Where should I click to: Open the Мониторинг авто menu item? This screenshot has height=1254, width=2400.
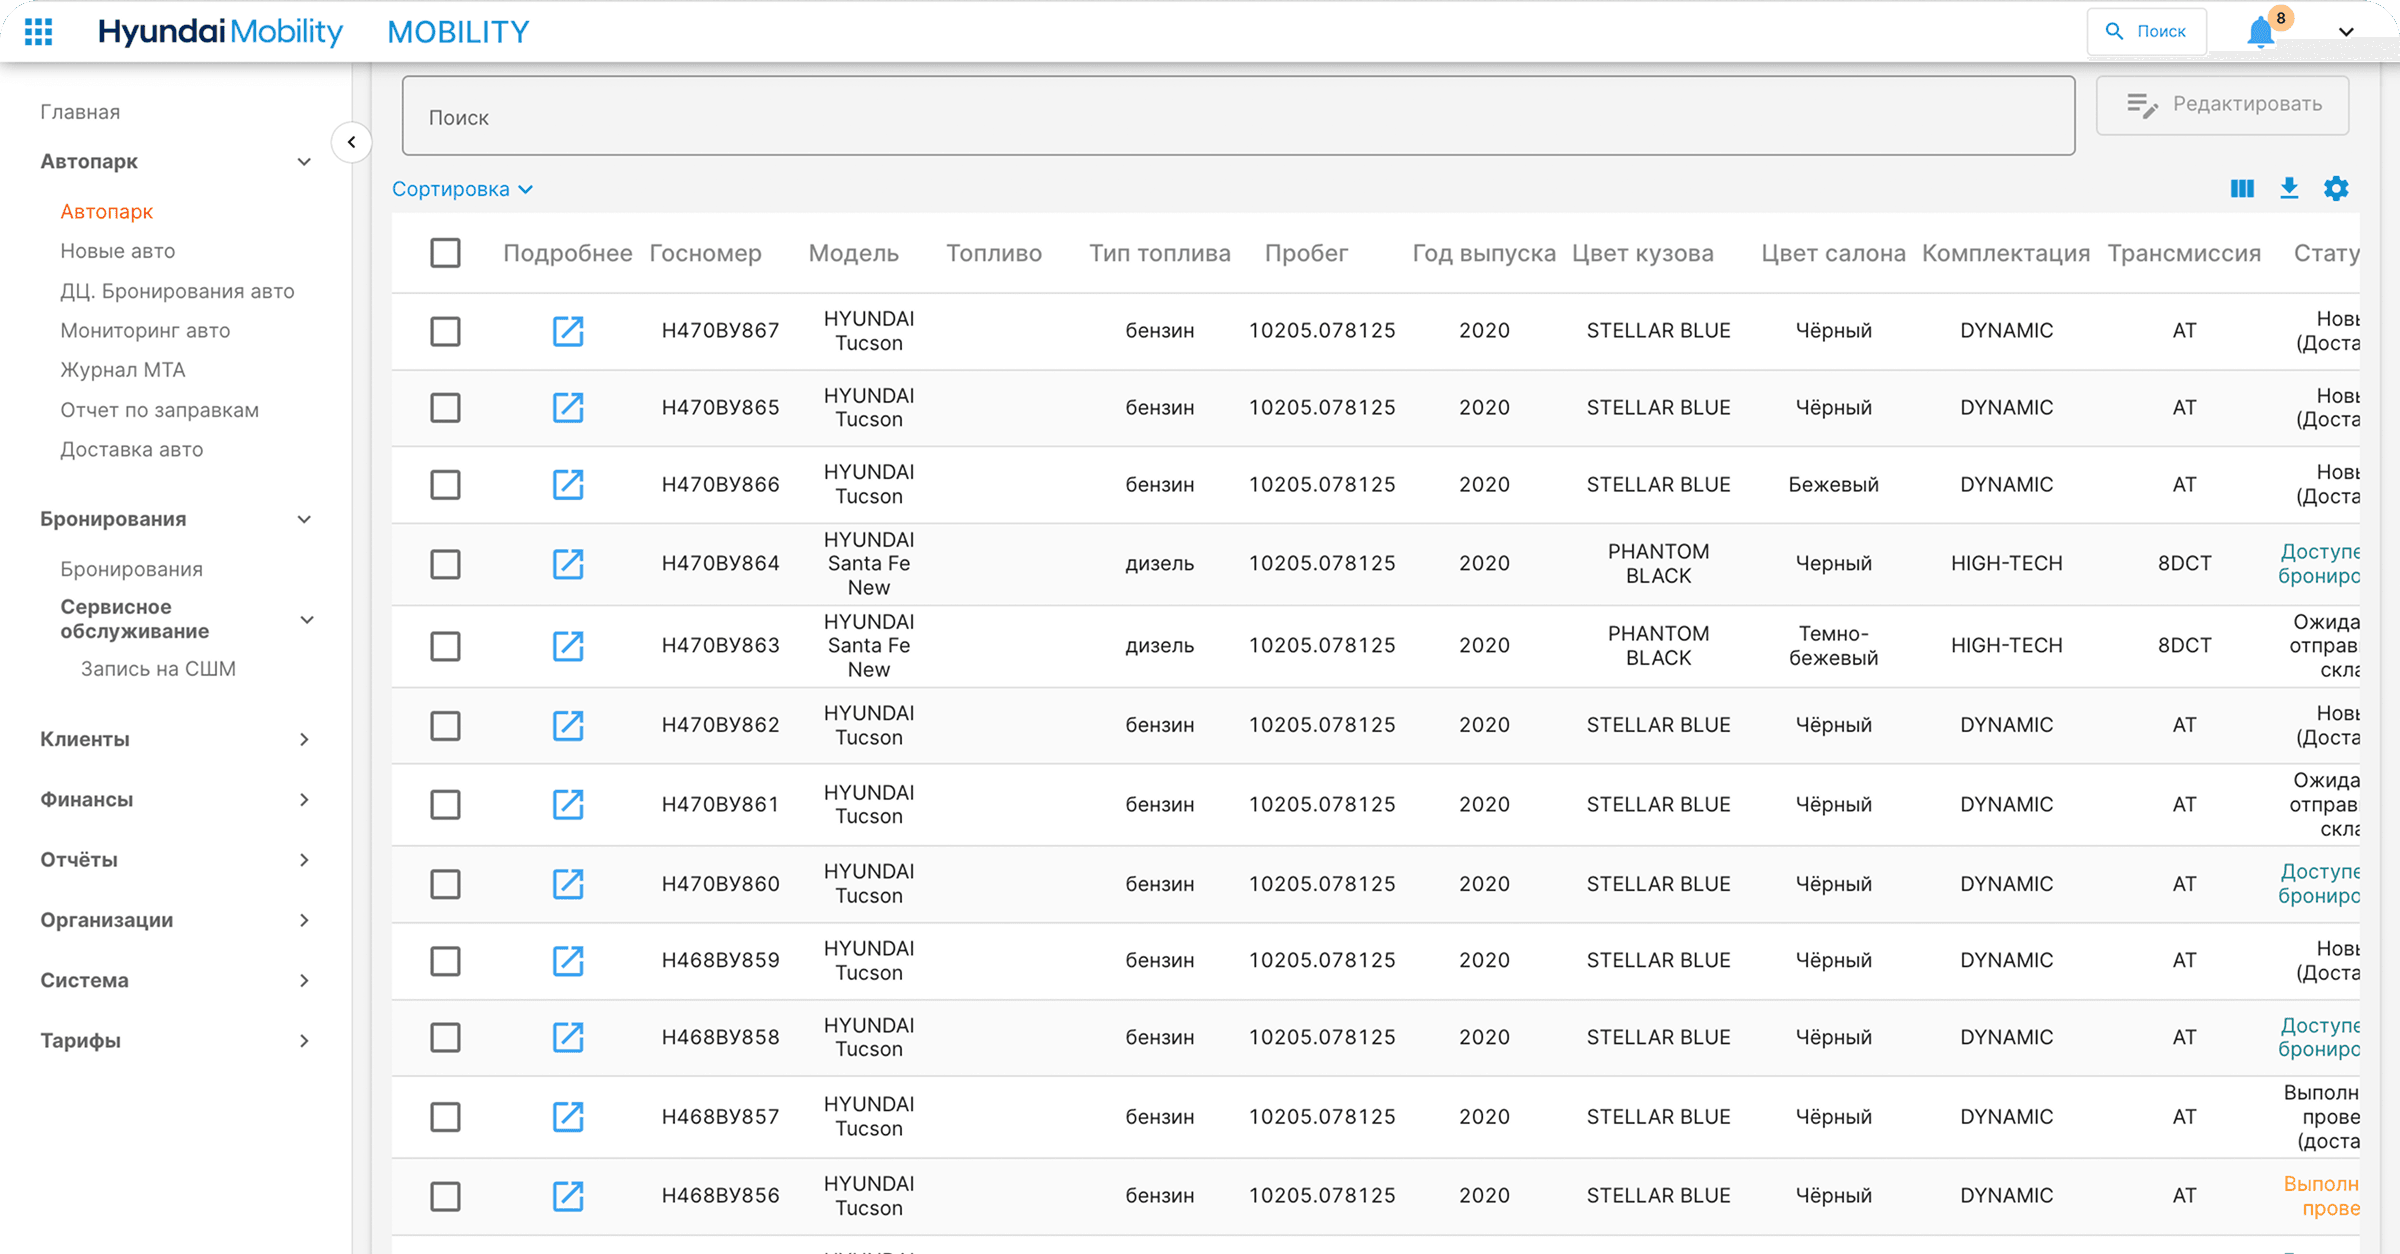(145, 331)
